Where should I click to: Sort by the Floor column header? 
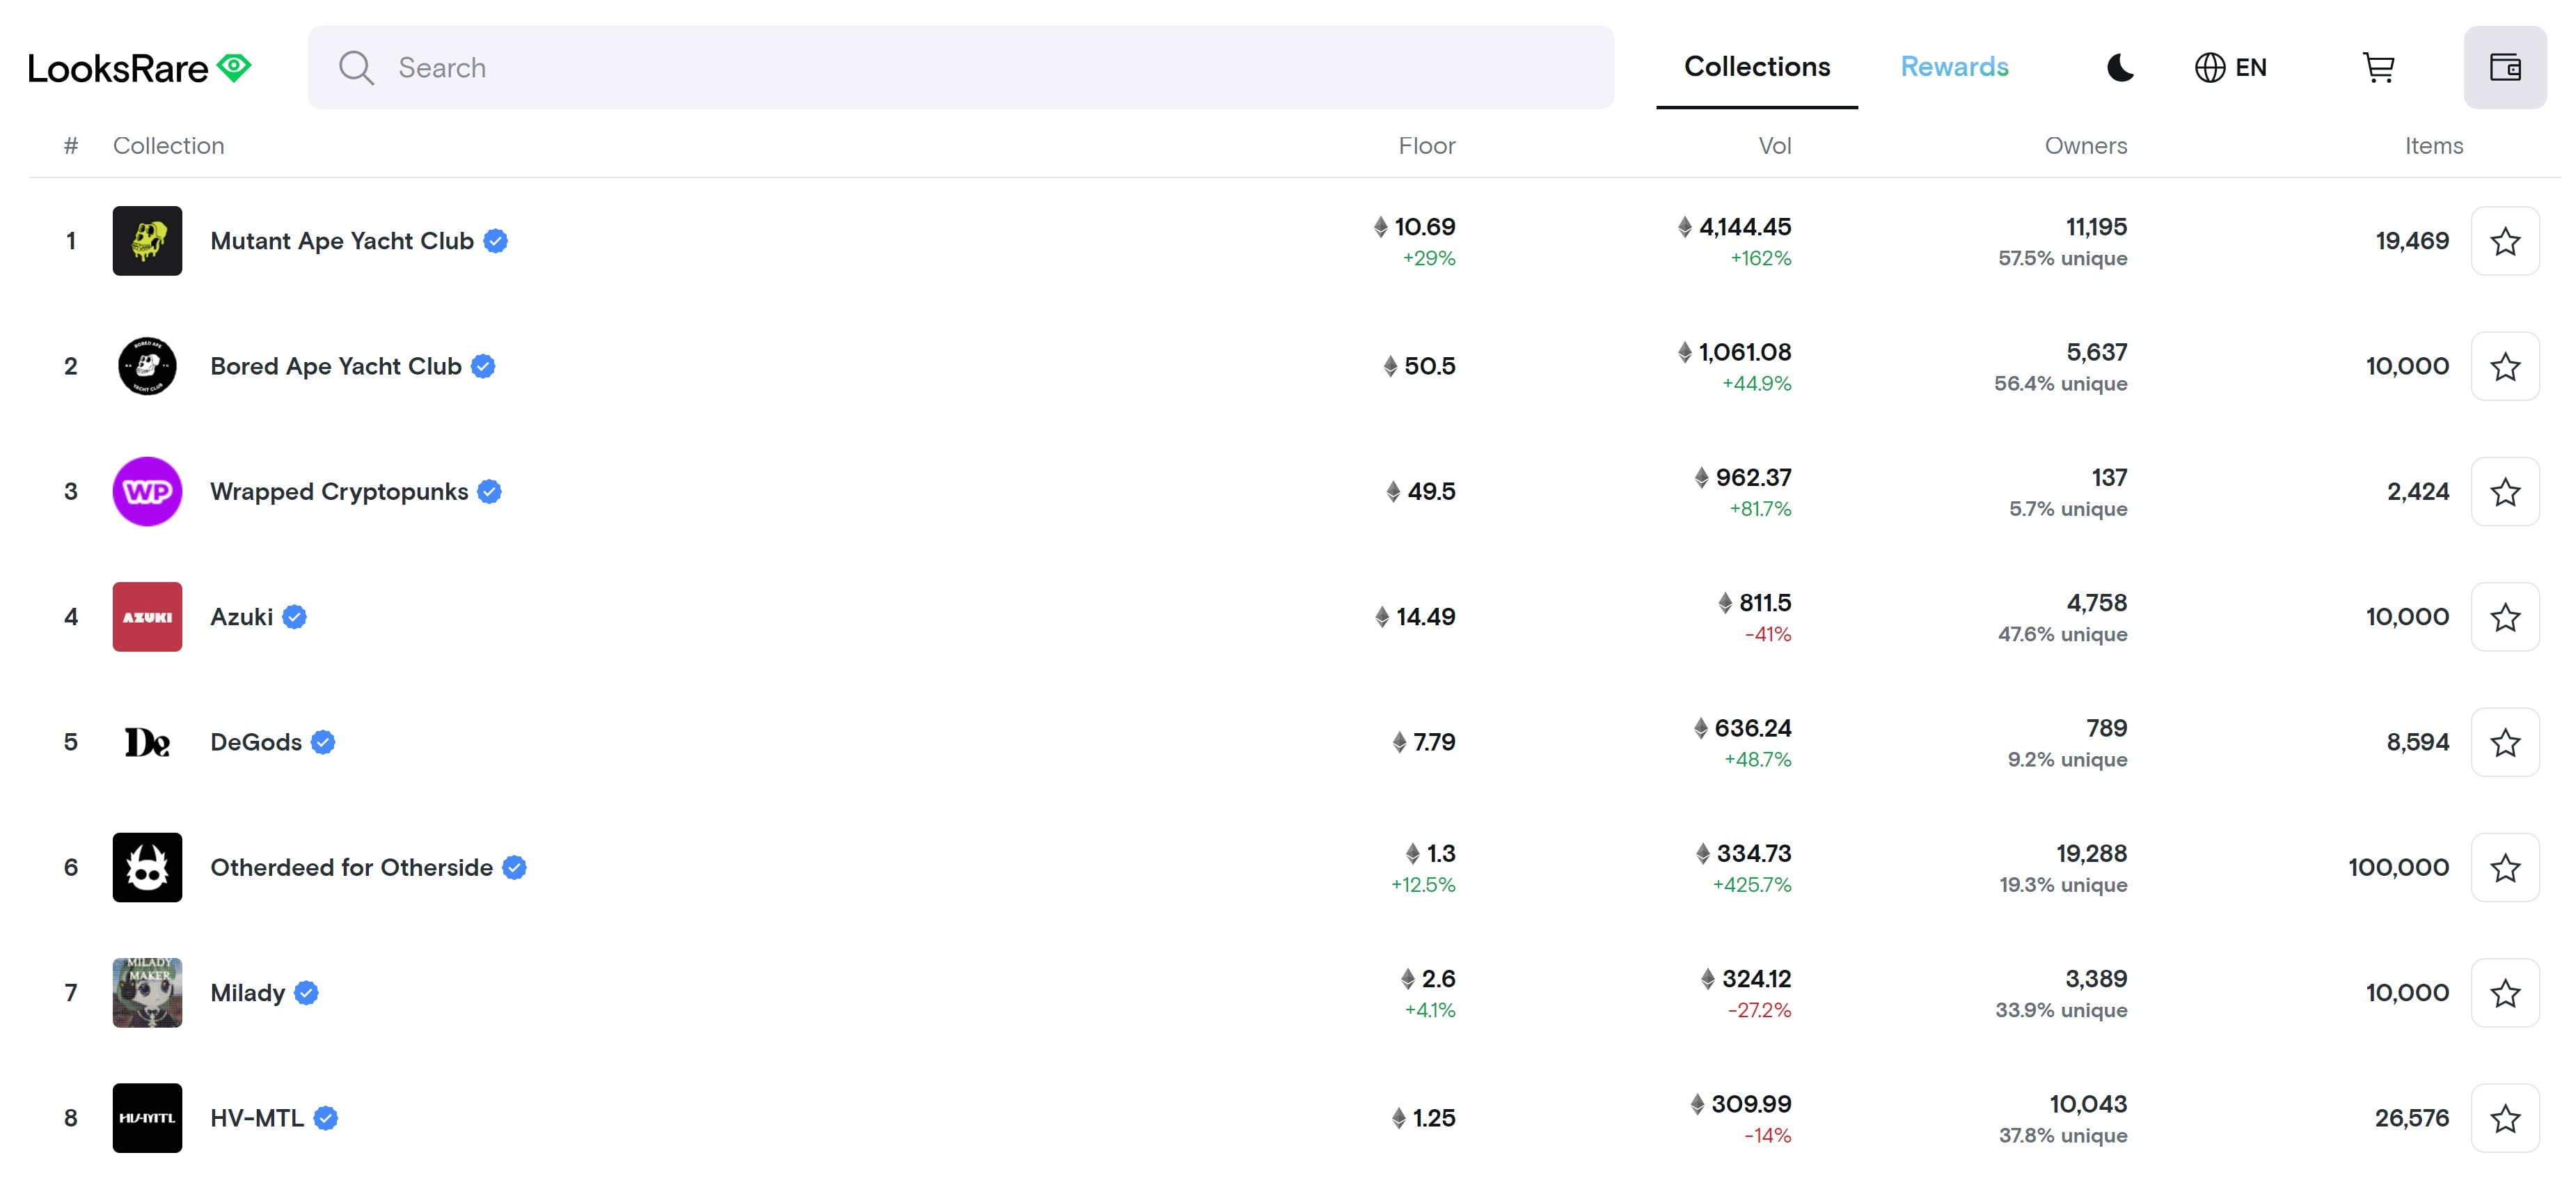coord(1426,146)
